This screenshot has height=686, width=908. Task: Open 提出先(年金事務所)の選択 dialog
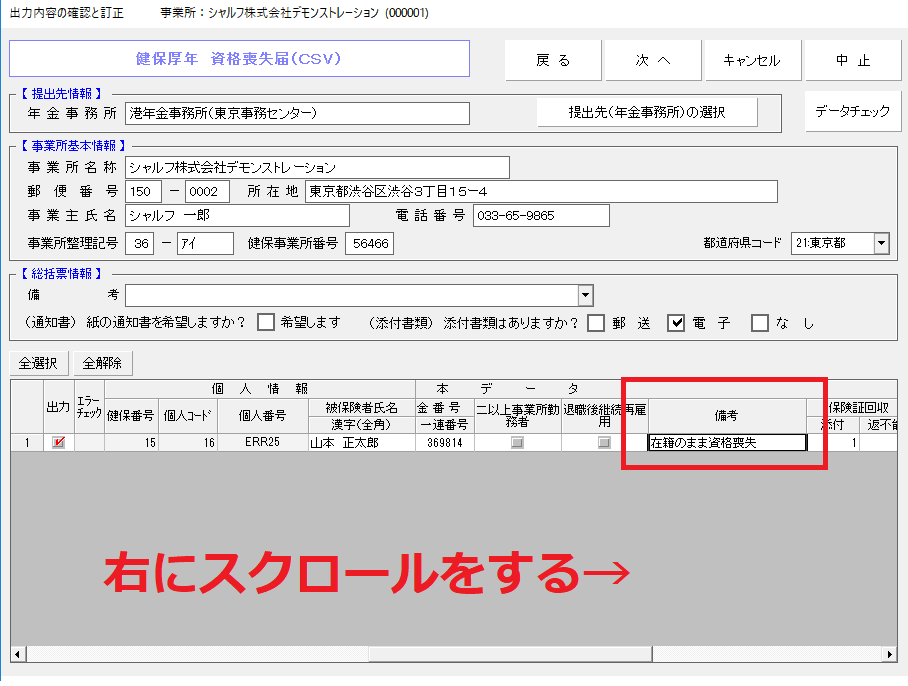(x=647, y=112)
